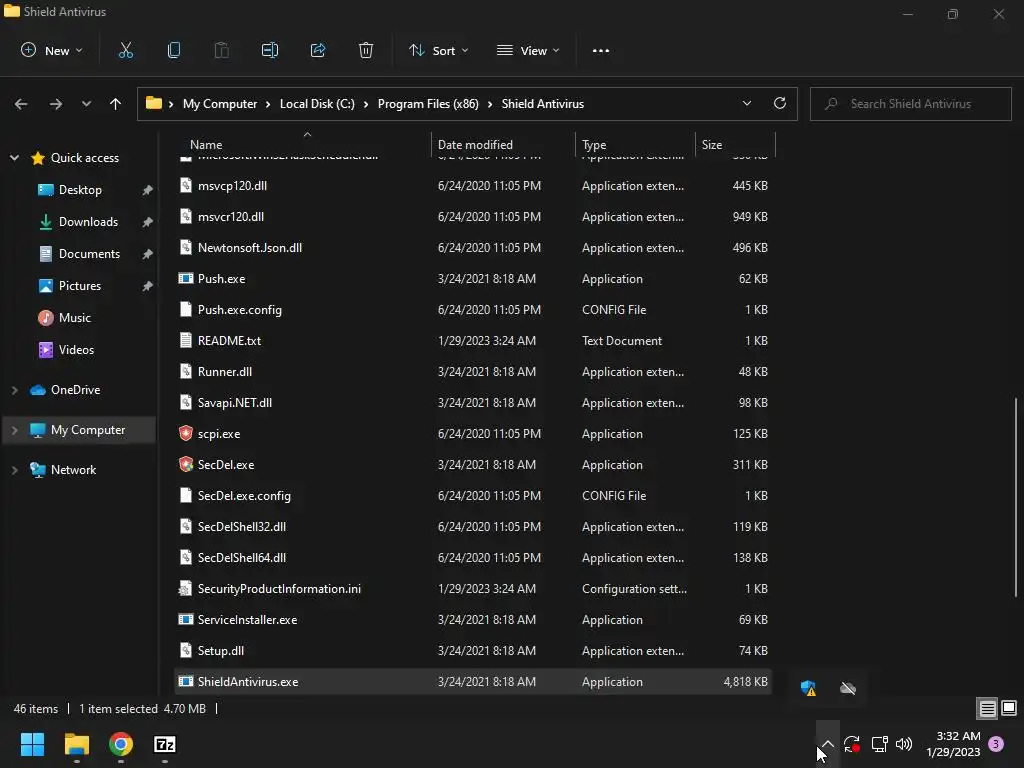Open Windows Security shield tray icon
This screenshot has width=1024, height=768.
808,688
